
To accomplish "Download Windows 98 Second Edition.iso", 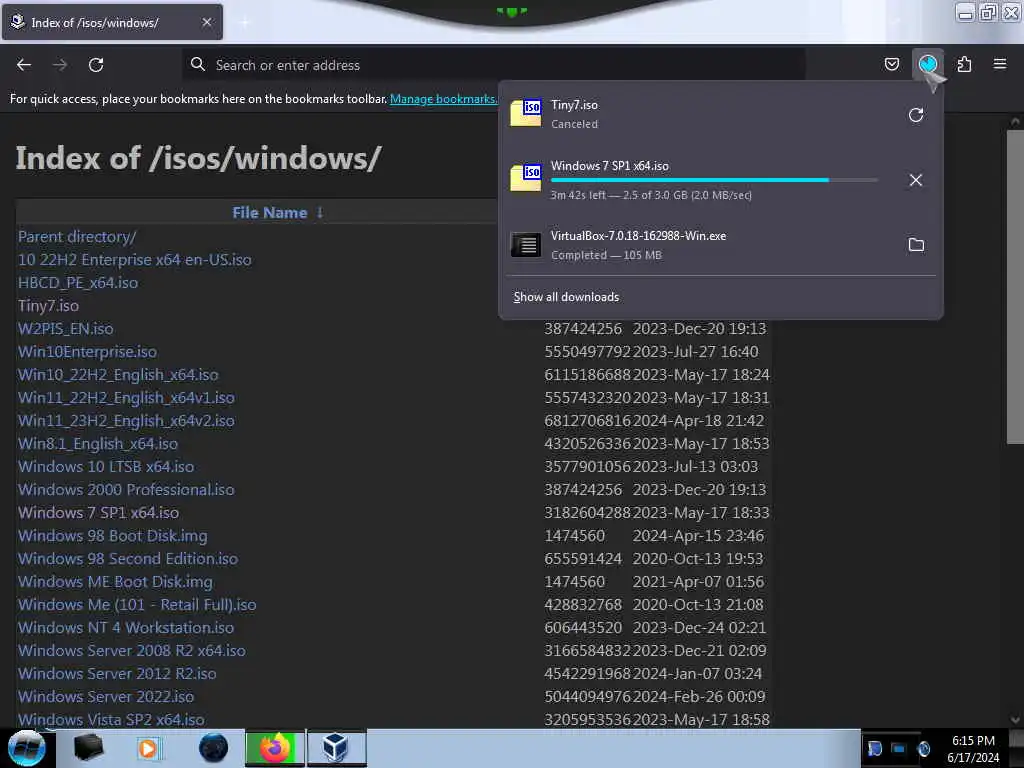I will tap(128, 558).
